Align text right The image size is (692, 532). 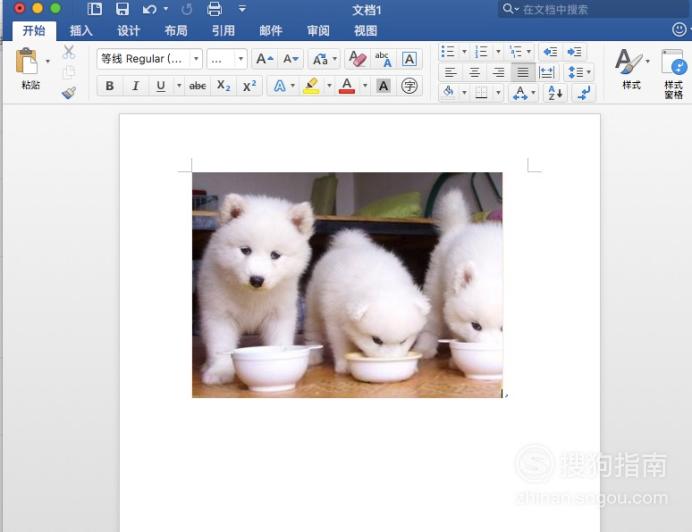tap(499, 72)
